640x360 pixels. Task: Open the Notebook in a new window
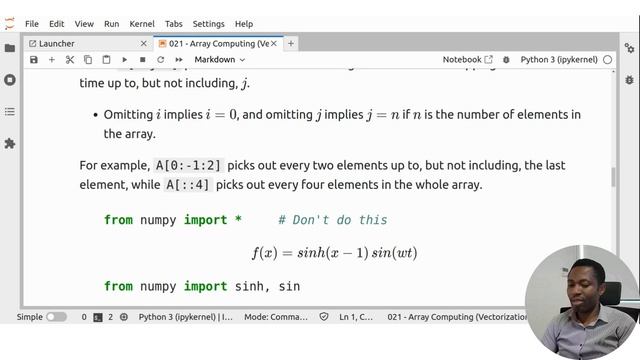[468, 60]
